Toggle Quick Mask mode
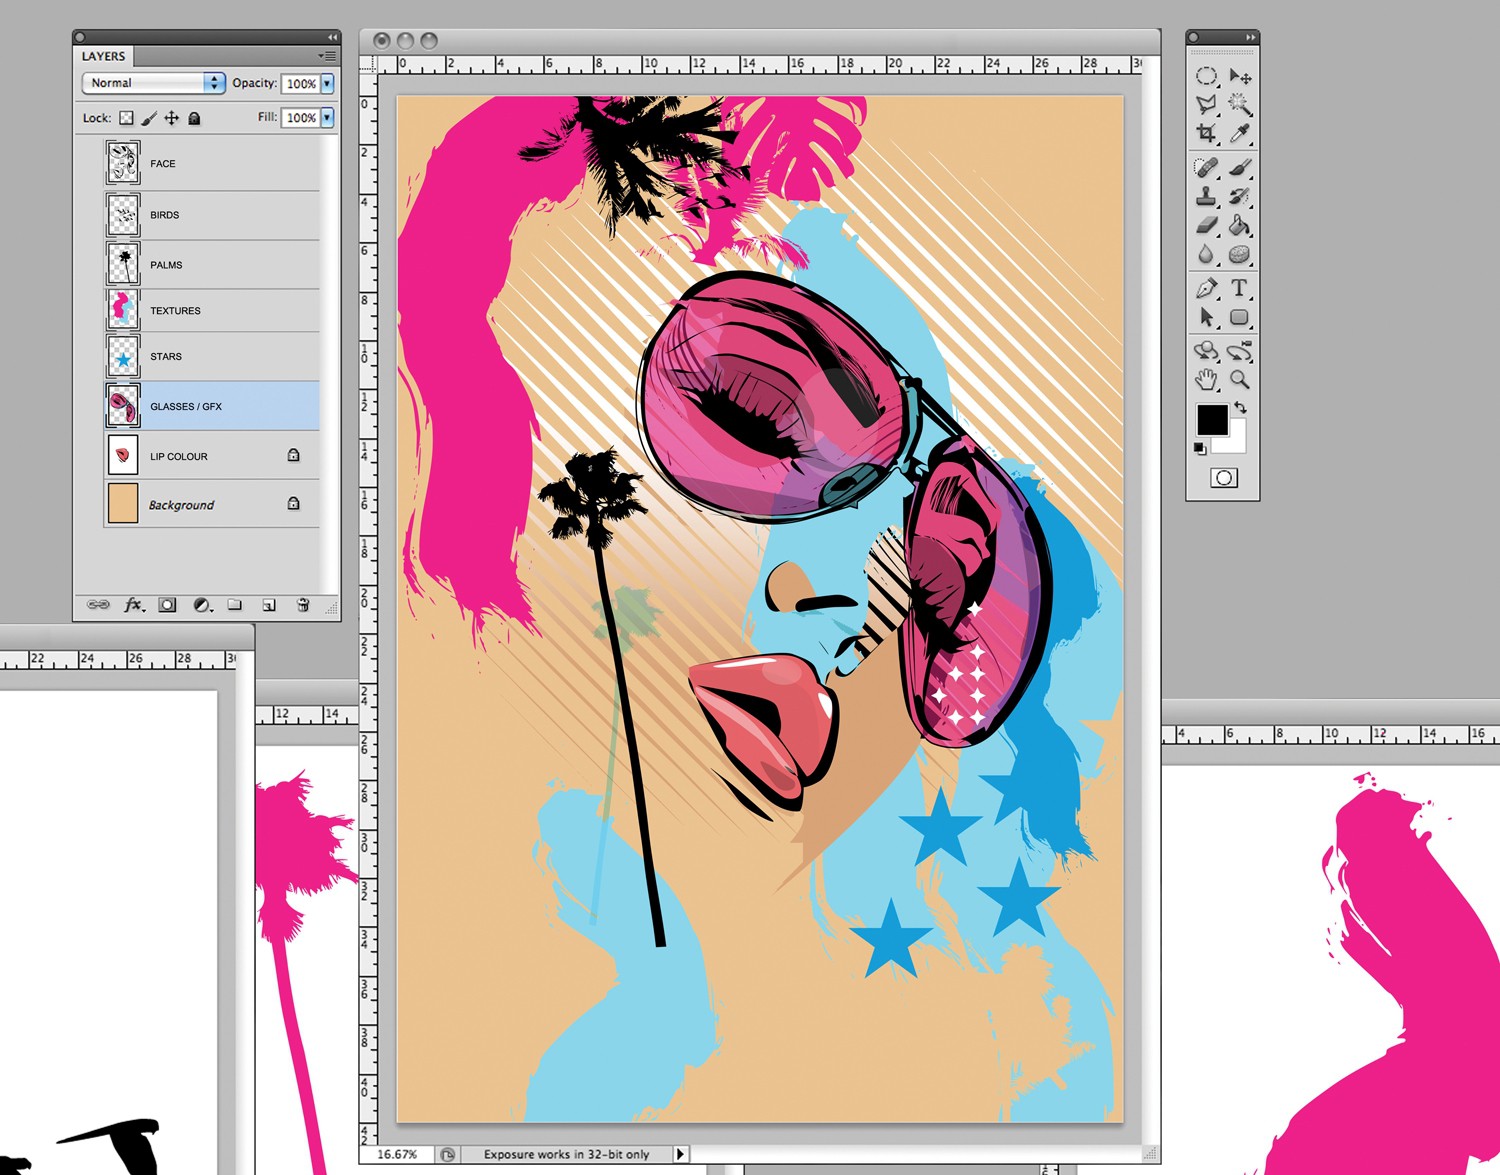Image resolution: width=1500 pixels, height=1175 pixels. pyautogui.click(x=1224, y=477)
